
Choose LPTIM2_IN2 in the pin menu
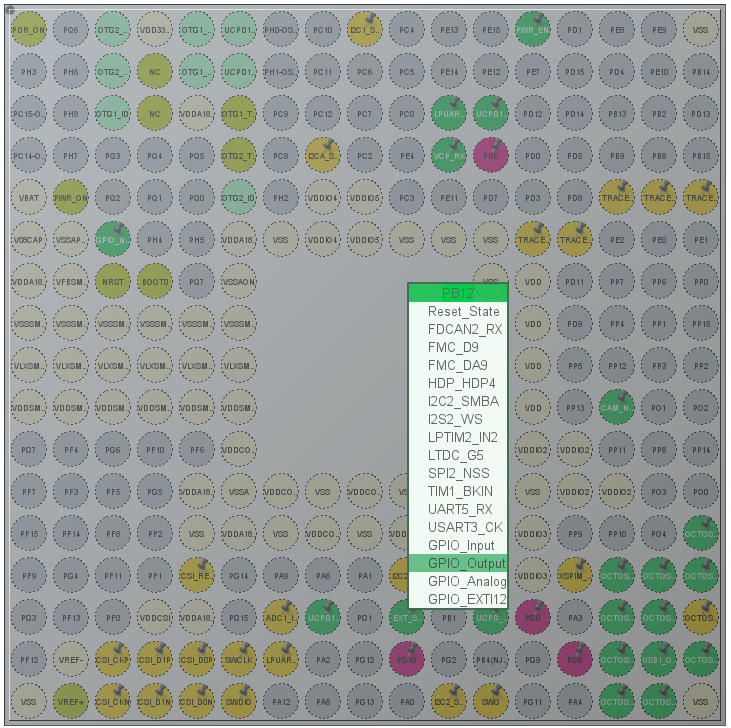[458, 437]
